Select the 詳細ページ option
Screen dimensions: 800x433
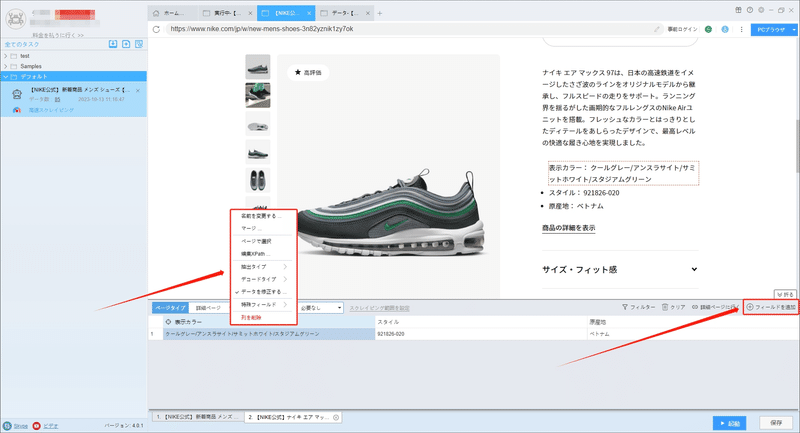click(209, 308)
